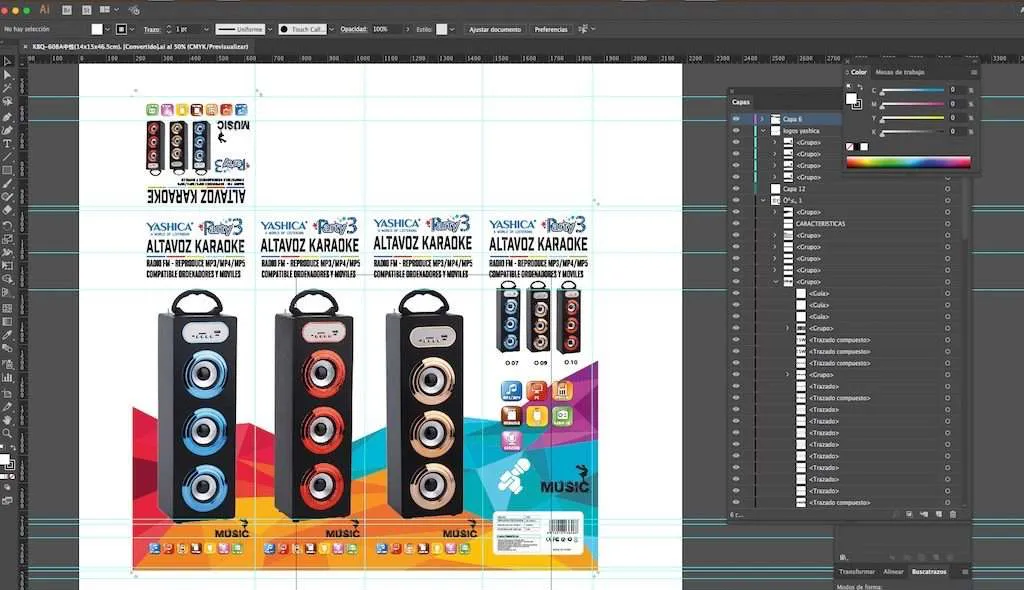Viewport: 1024px width, 590px height.
Task: Select the Zoom tool
Action: point(7,433)
